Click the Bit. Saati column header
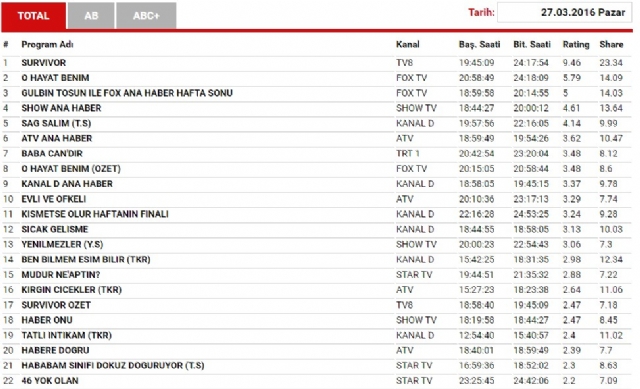Screen dimensions: 640x389 532,44
